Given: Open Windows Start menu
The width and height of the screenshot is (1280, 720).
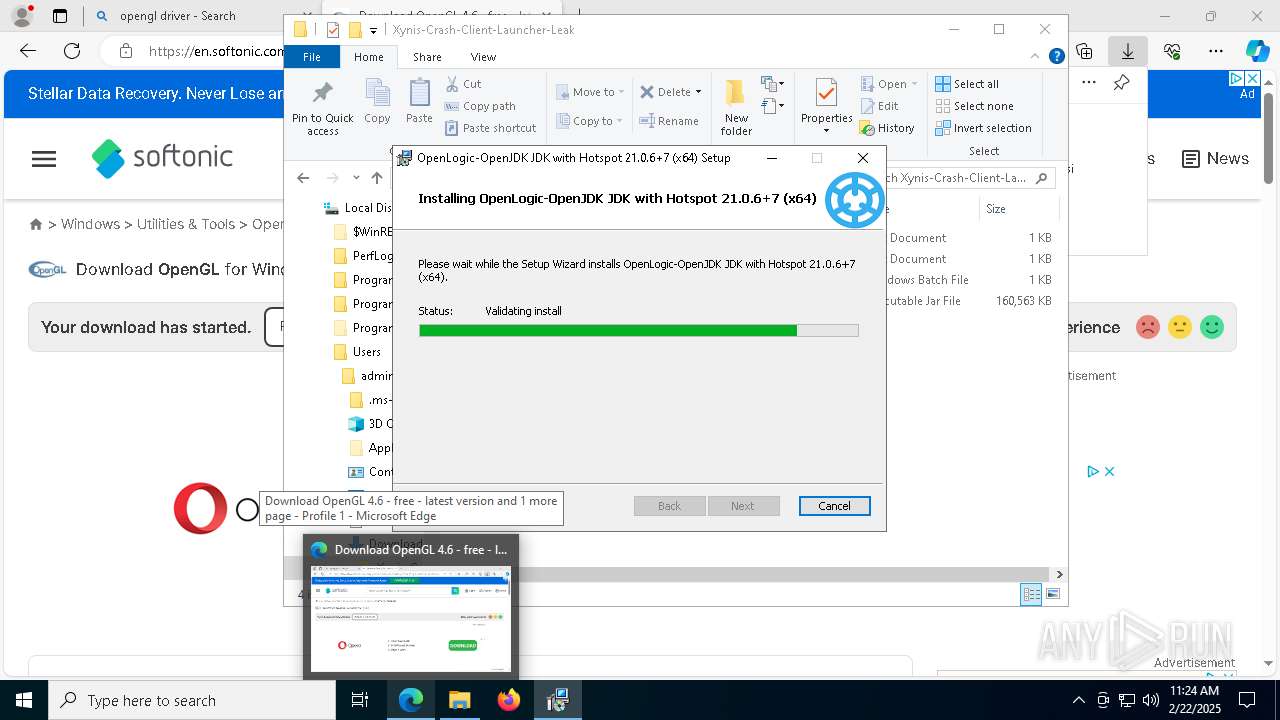Looking at the screenshot, I should (x=24, y=700).
